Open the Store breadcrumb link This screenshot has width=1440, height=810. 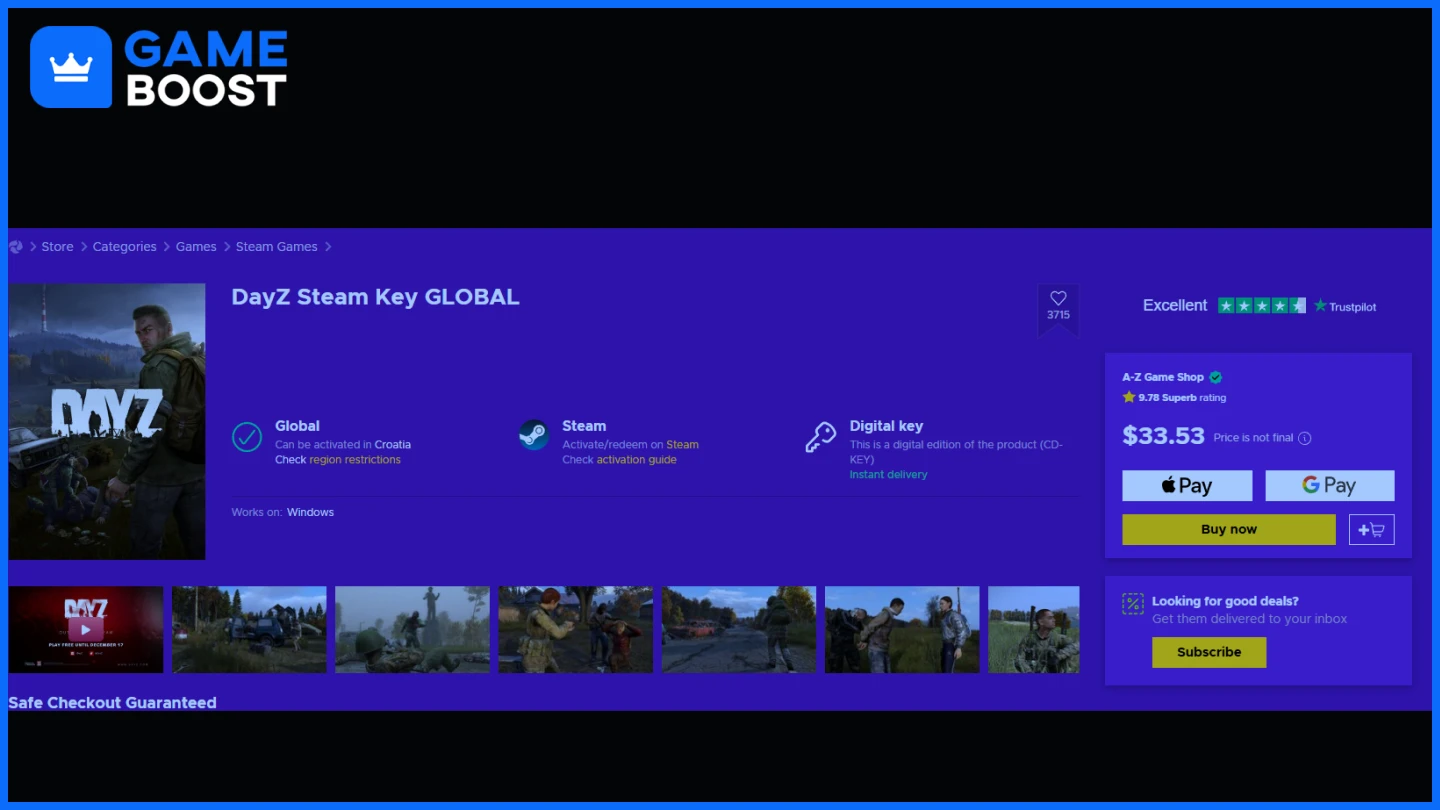coord(57,247)
